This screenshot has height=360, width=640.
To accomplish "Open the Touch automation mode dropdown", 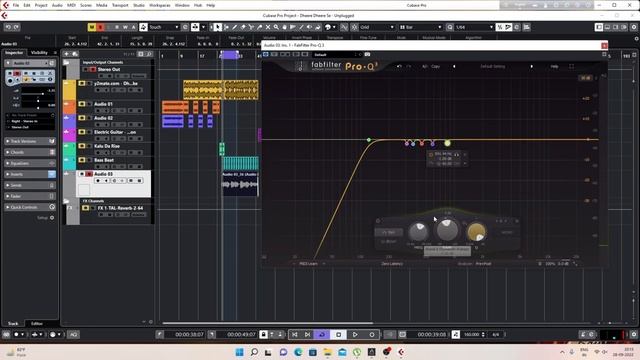I will (x=164, y=27).
